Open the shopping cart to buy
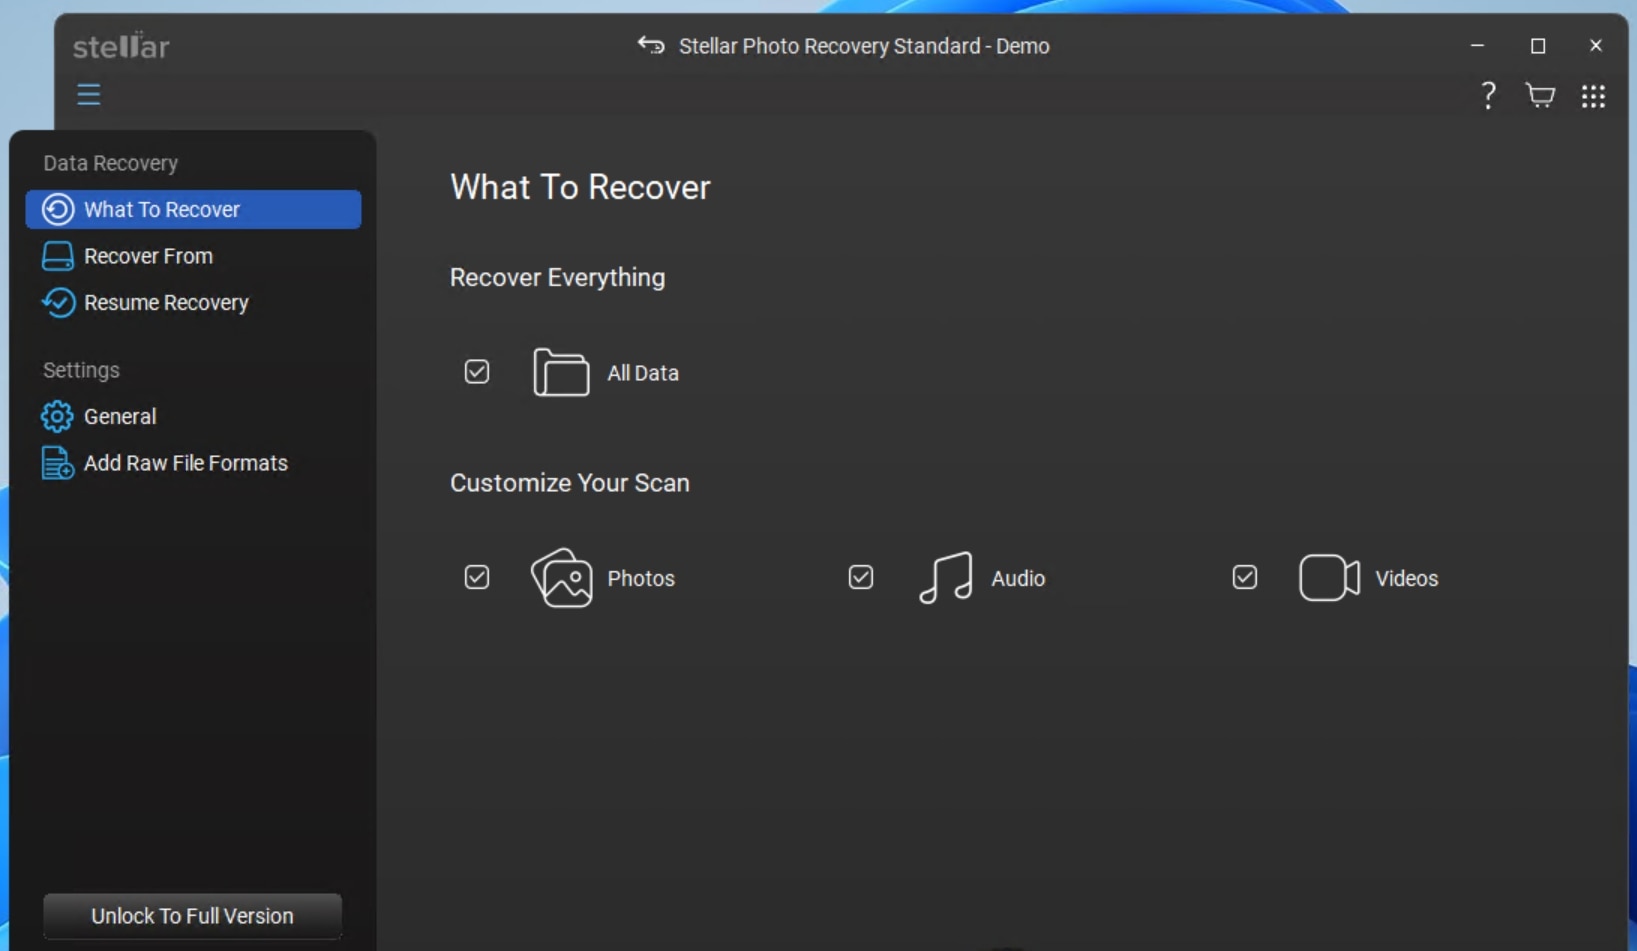The height and width of the screenshot is (951, 1637). click(x=1540, y=96)
